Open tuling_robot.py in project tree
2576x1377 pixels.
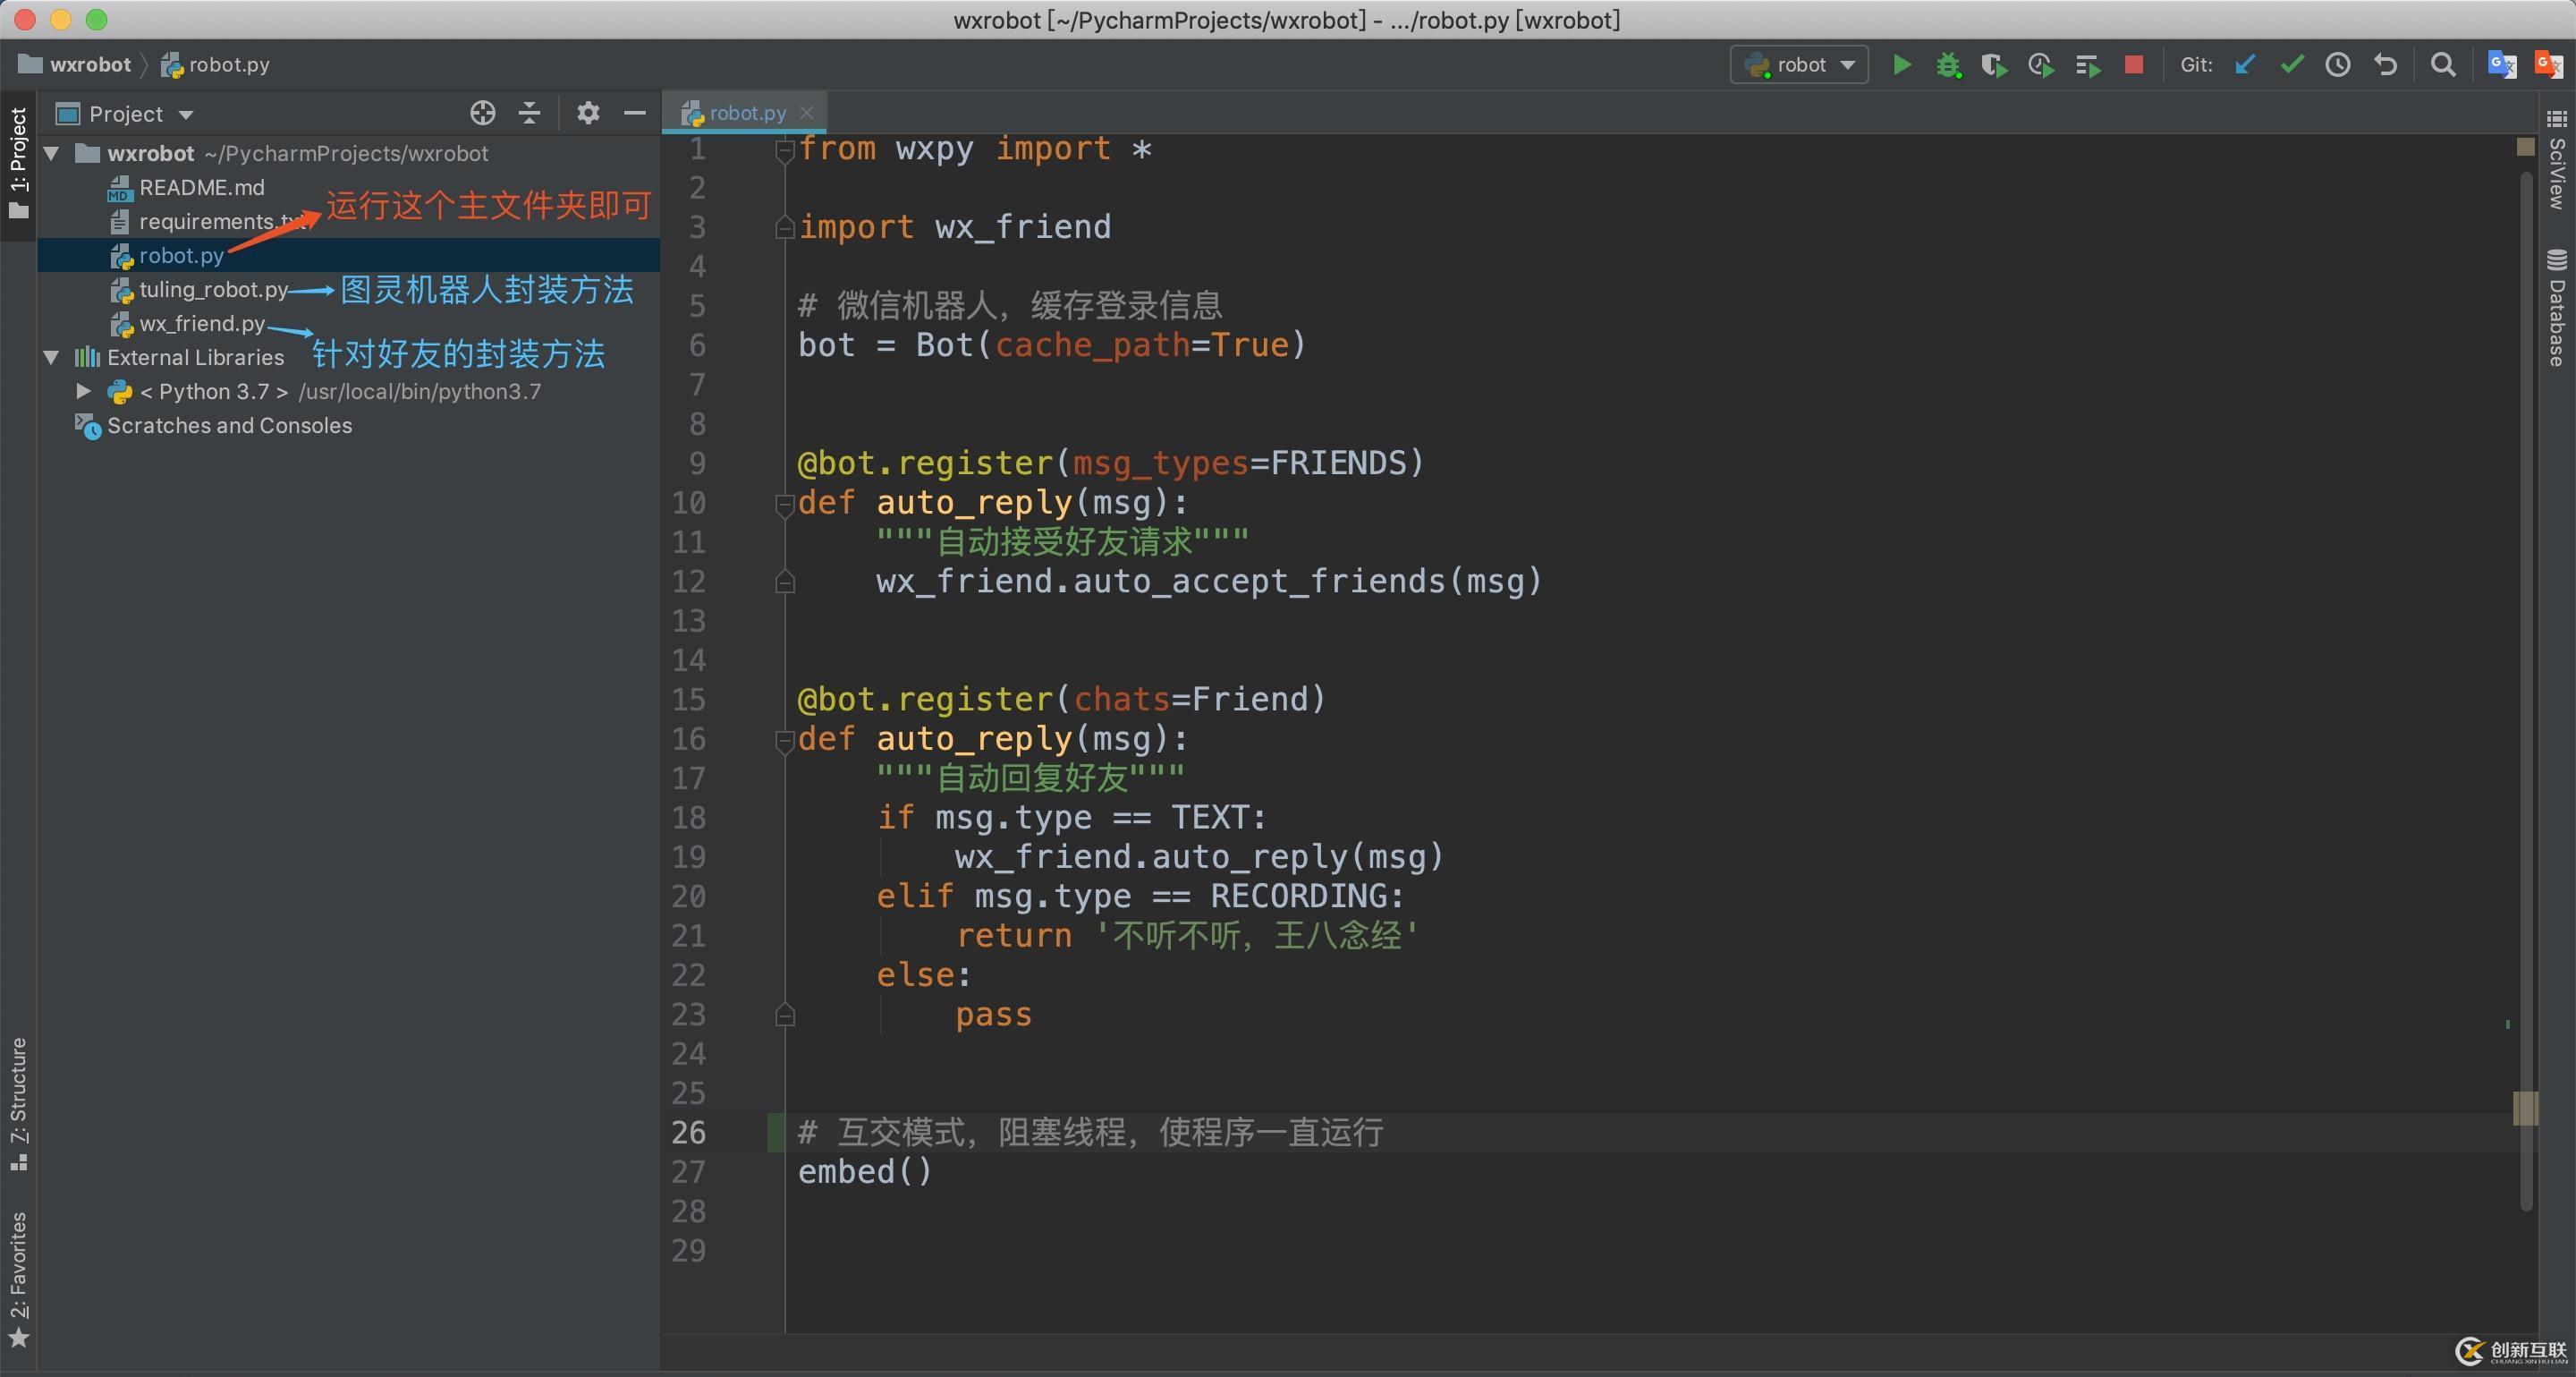coord(213,290)
